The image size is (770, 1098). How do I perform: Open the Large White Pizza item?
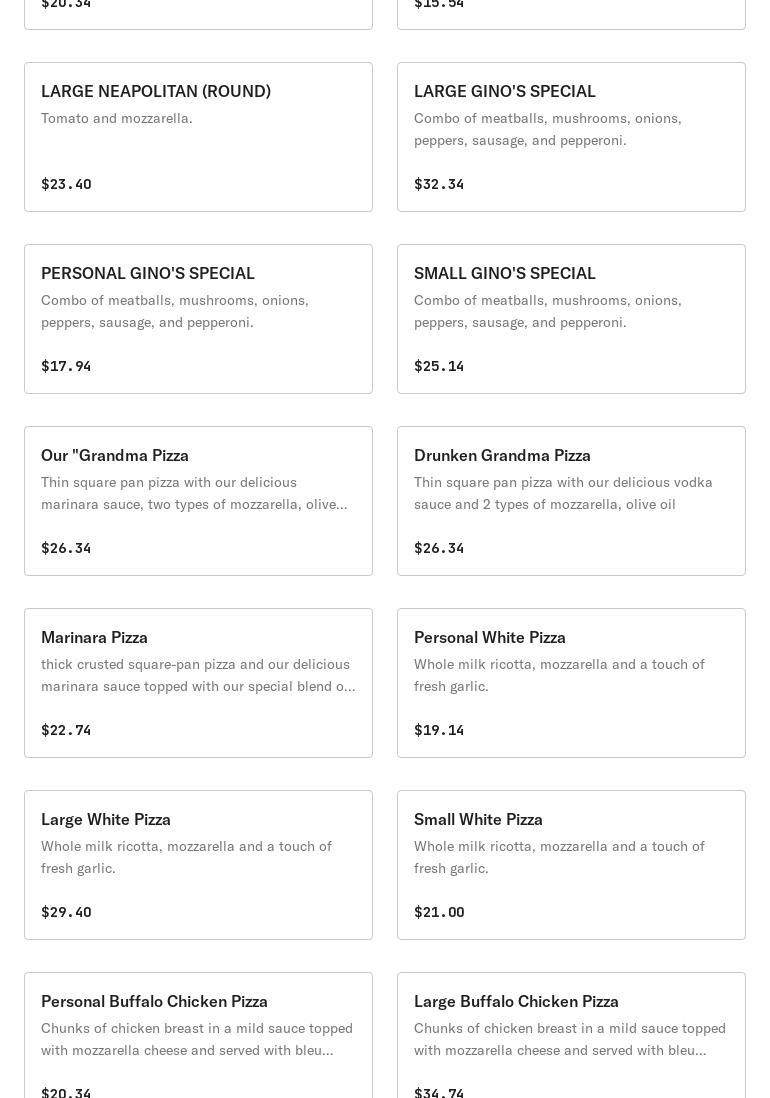pyautogui.click(x=198, y=865)
